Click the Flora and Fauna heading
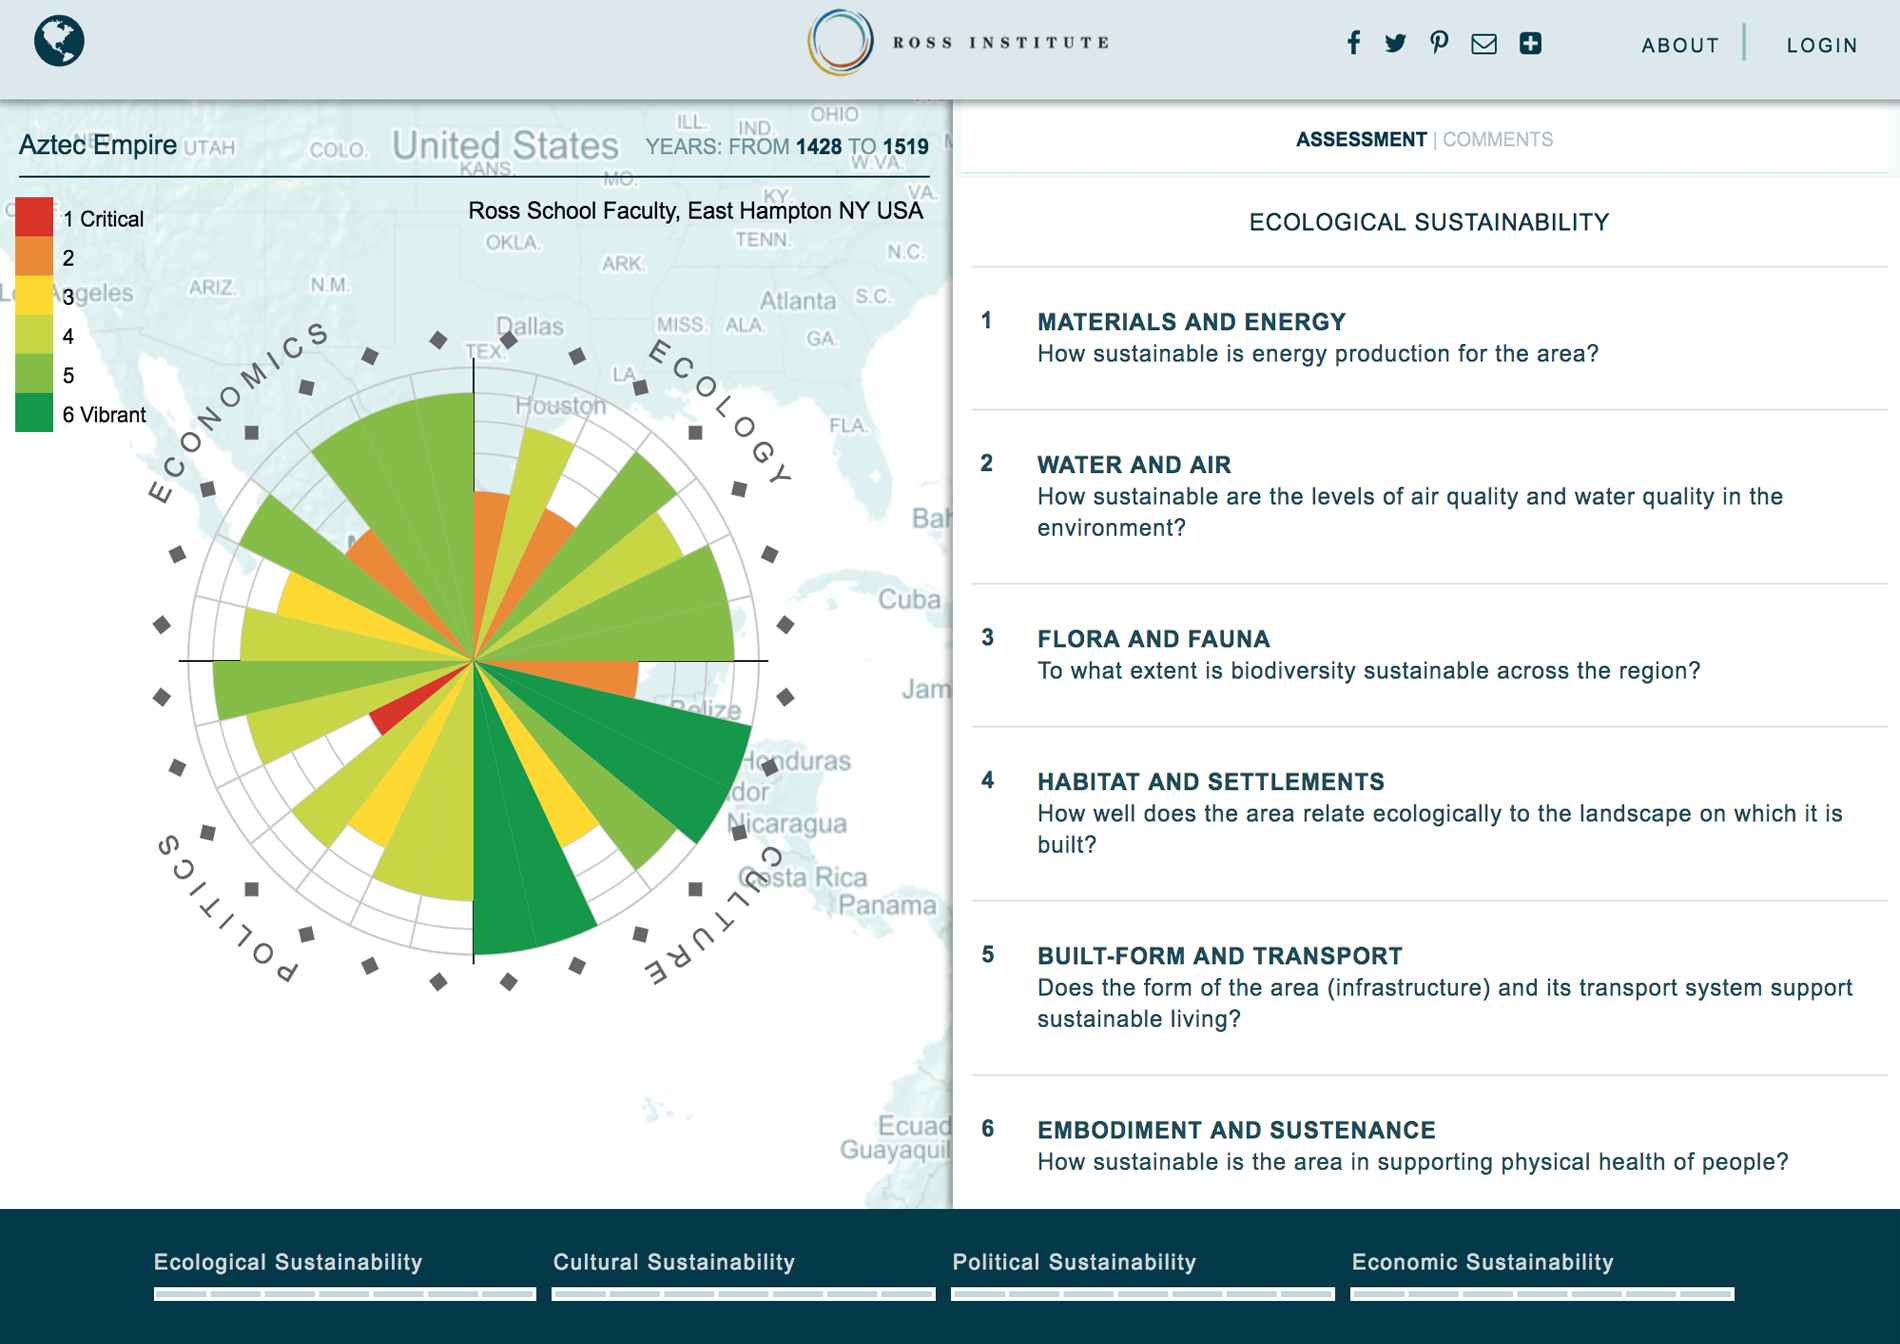 click(1153, 639)
